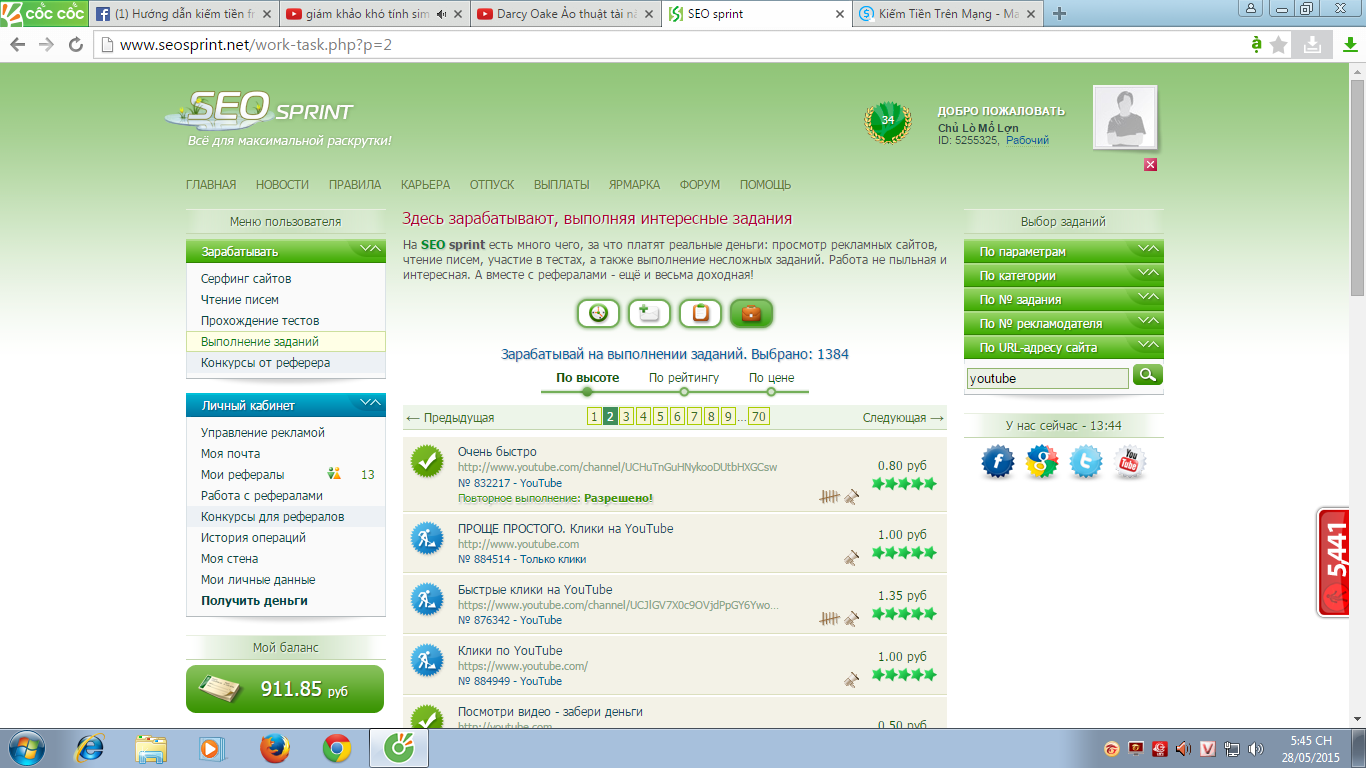Expand the По параметрам filter
1366x768 pixels.
(x=1064, y=251)
